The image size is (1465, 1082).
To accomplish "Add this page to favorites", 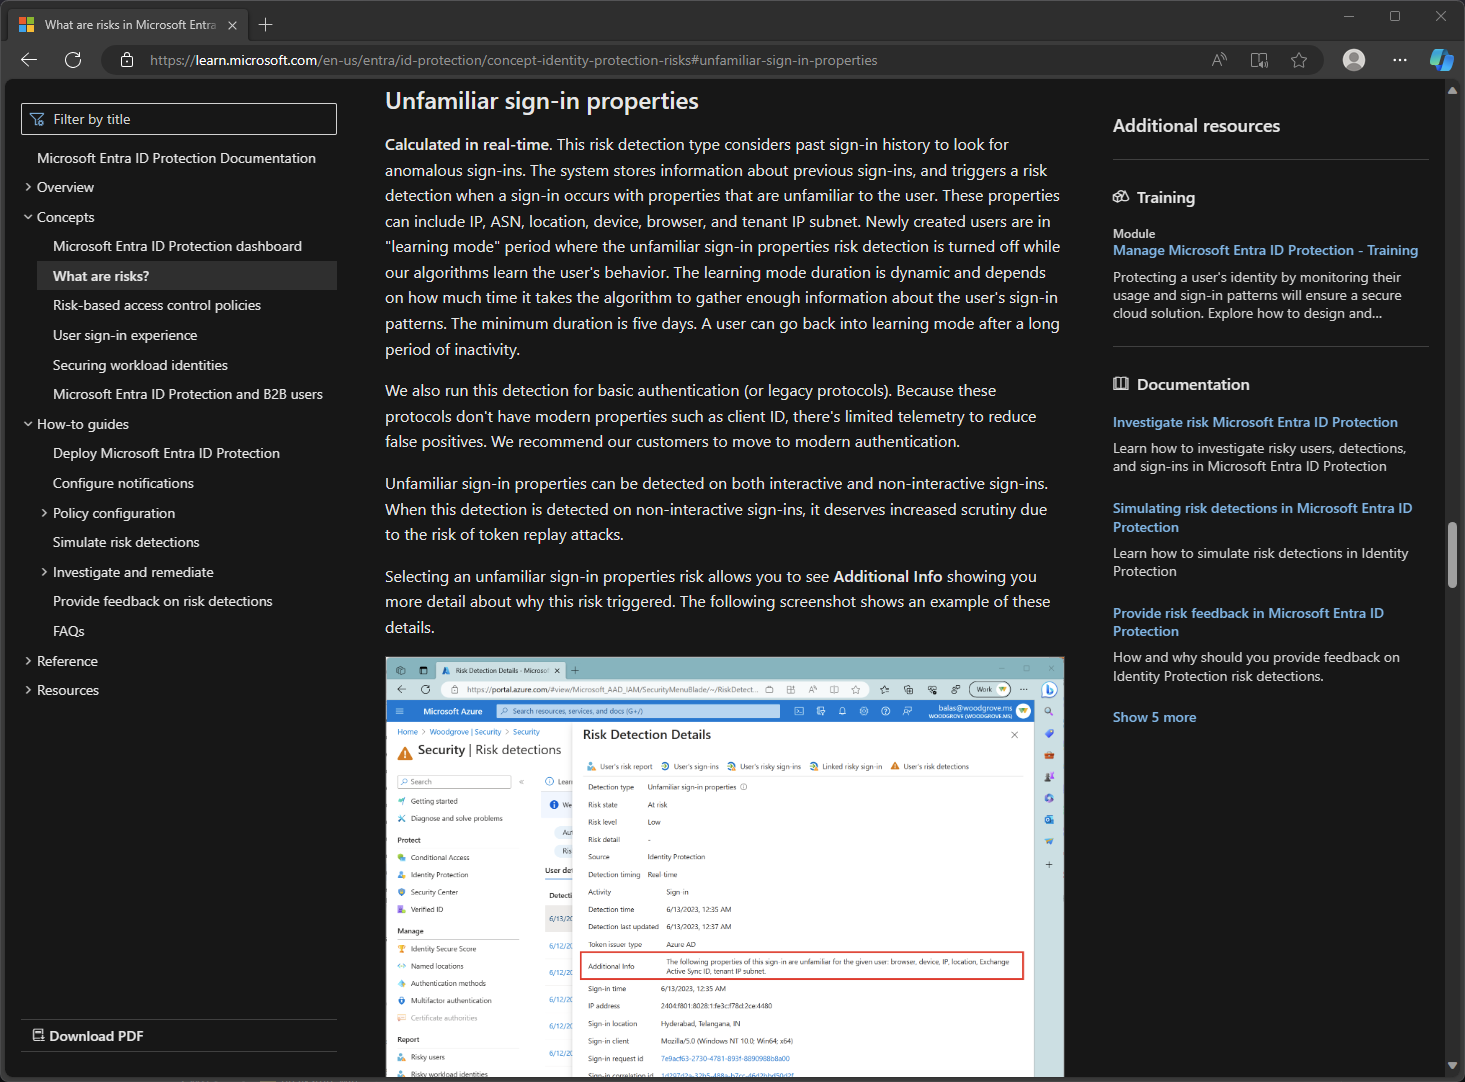I will pos(1298,60).
